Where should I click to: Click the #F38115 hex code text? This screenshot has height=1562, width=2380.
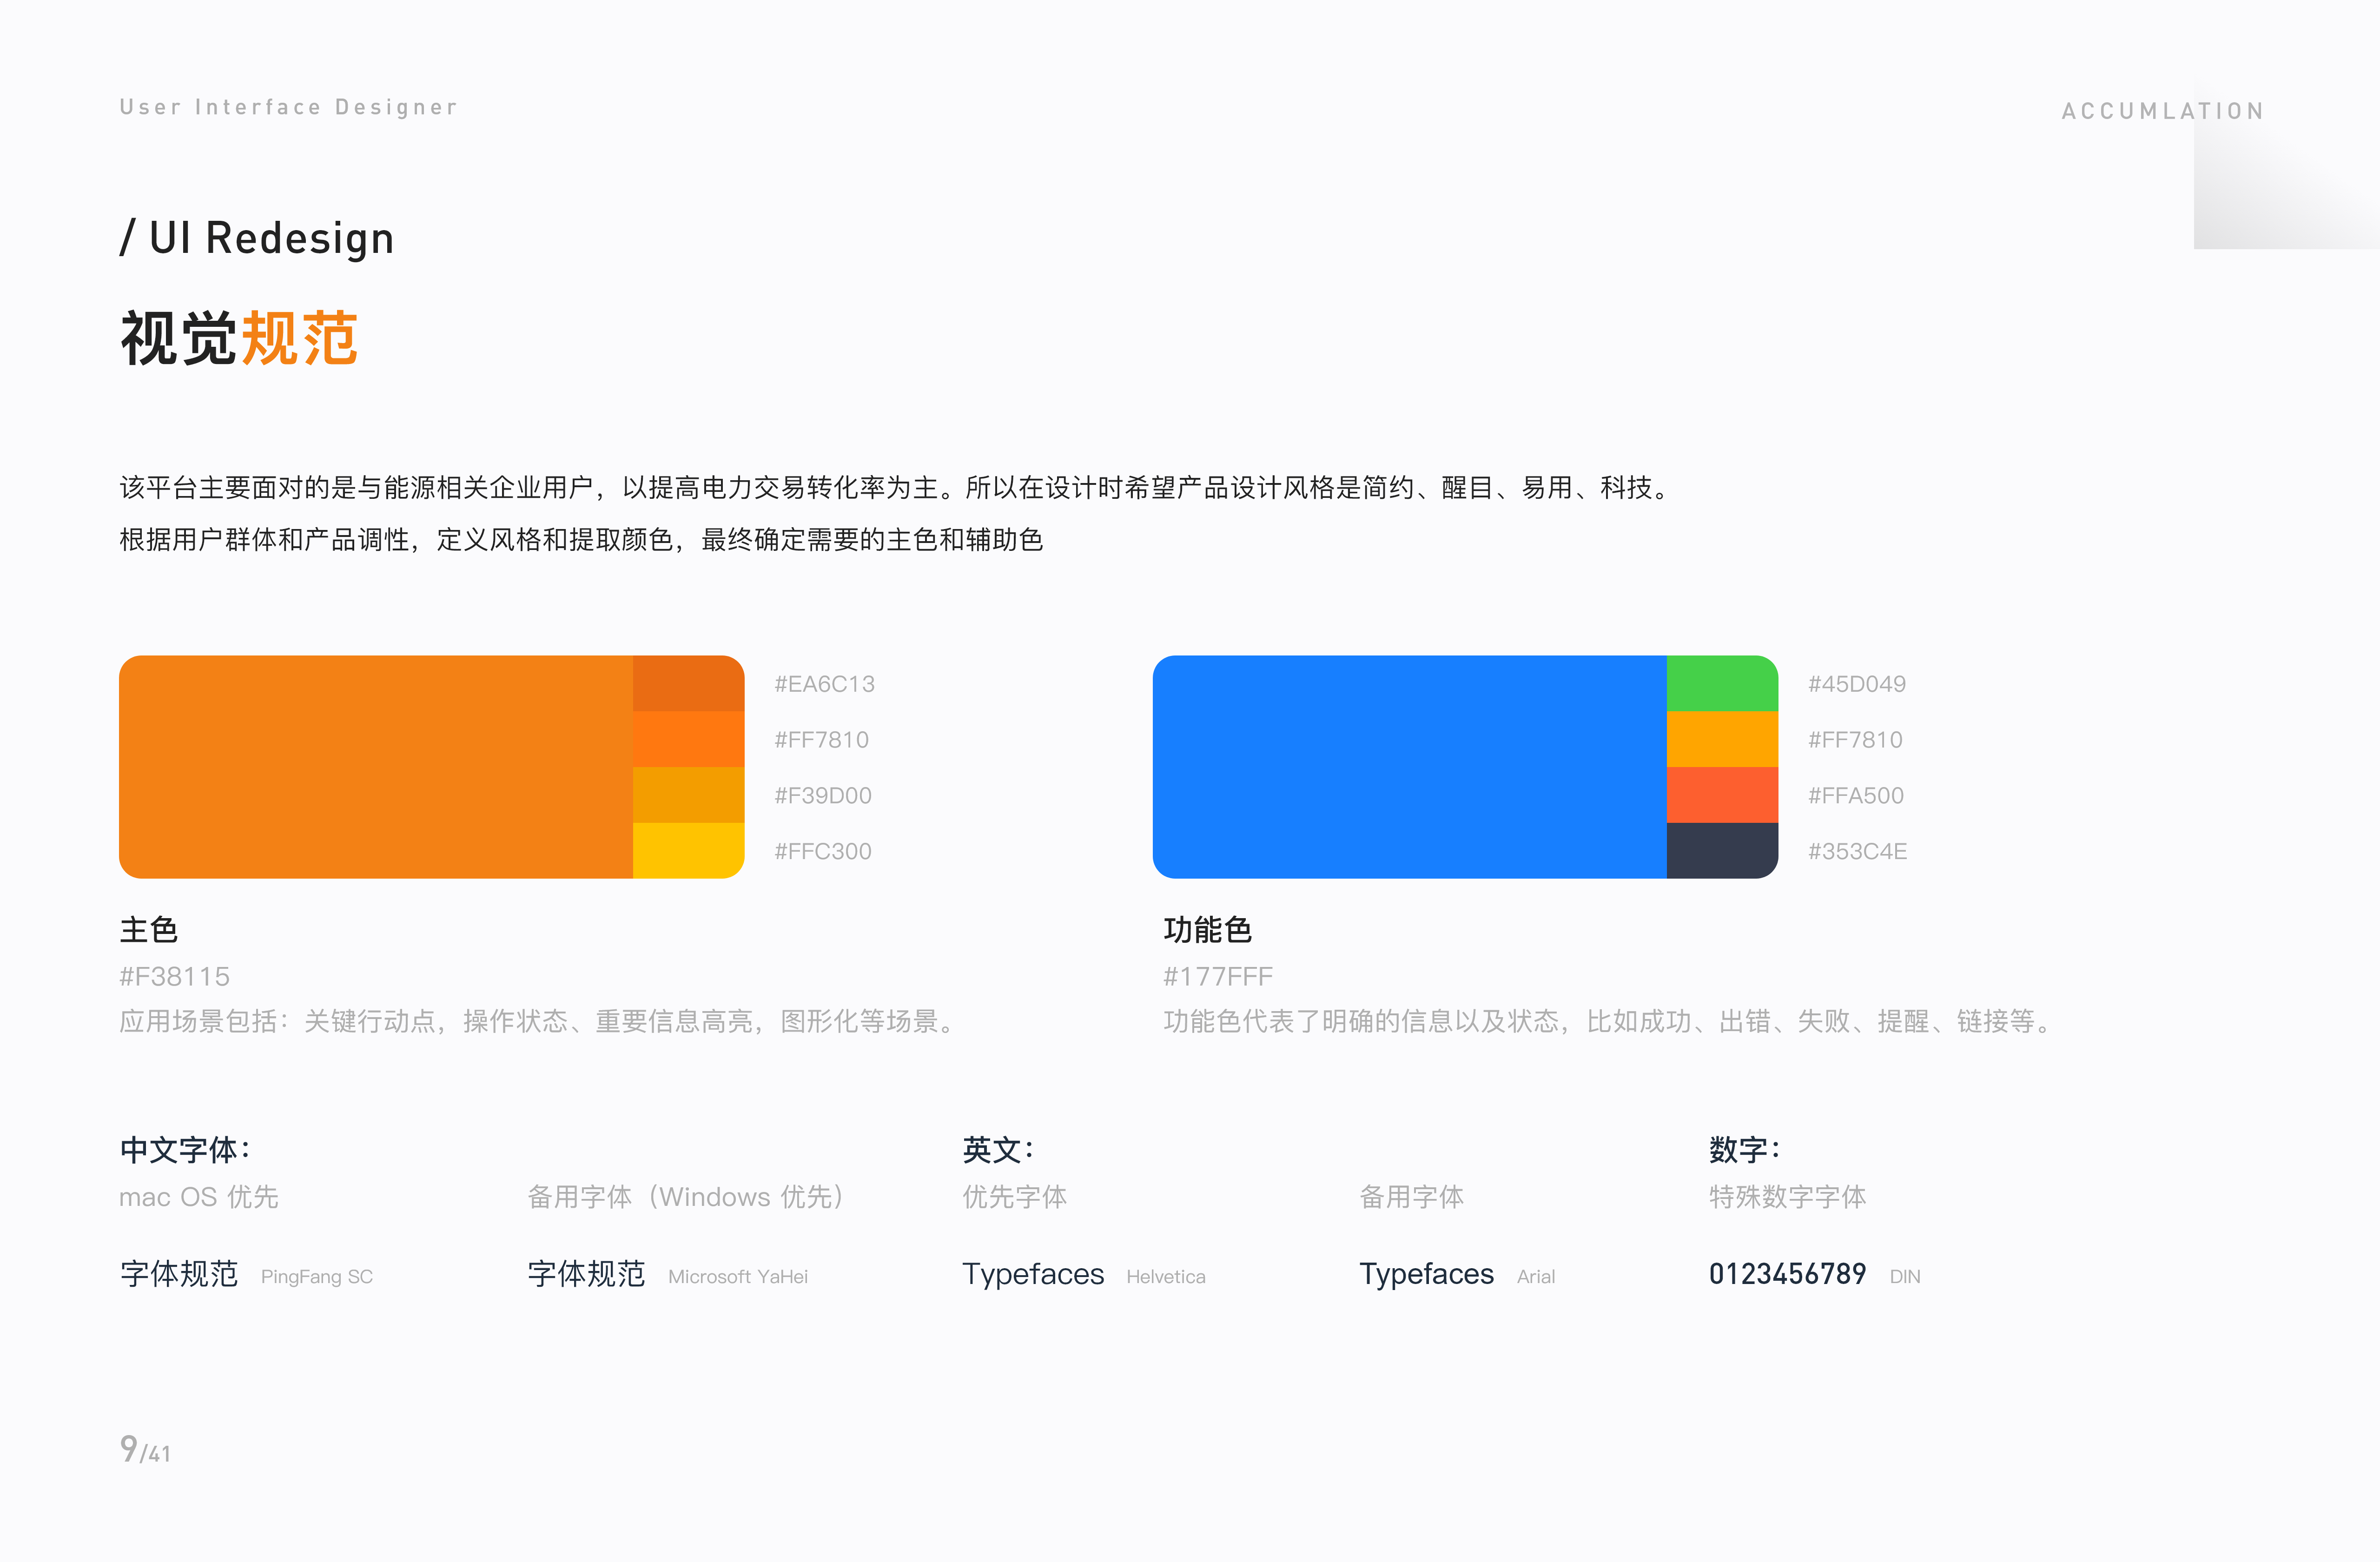[174, 976]
